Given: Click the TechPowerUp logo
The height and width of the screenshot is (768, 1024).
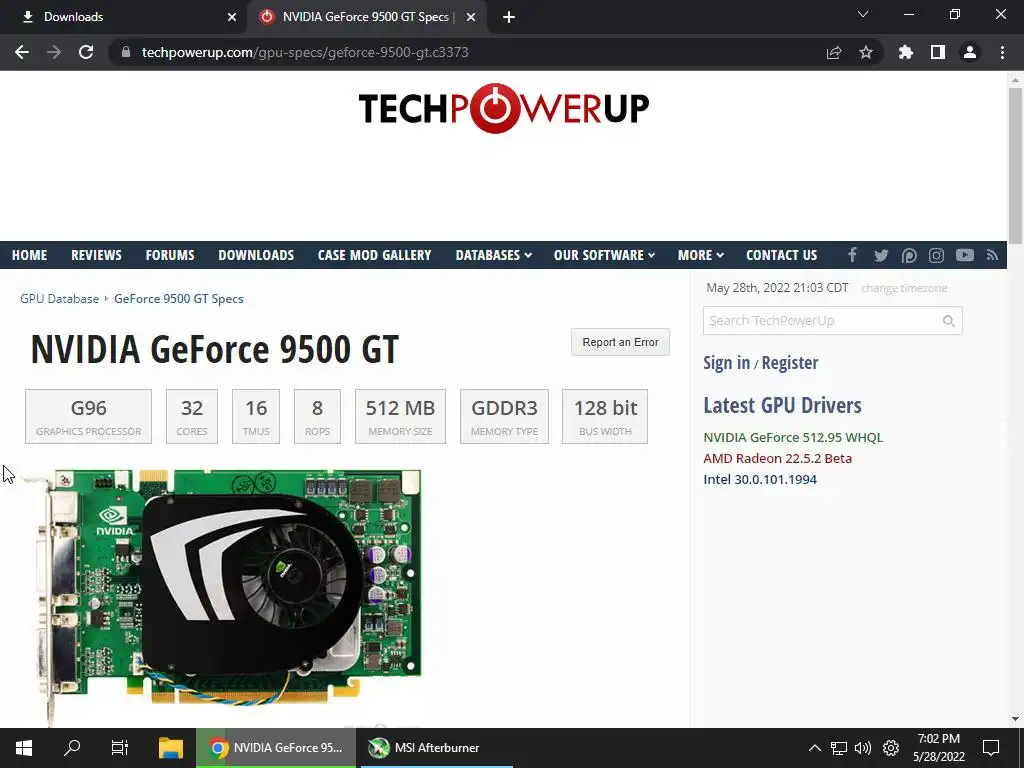Looking at the screenshot, I should pyautogui.click(x=504, y=108).
